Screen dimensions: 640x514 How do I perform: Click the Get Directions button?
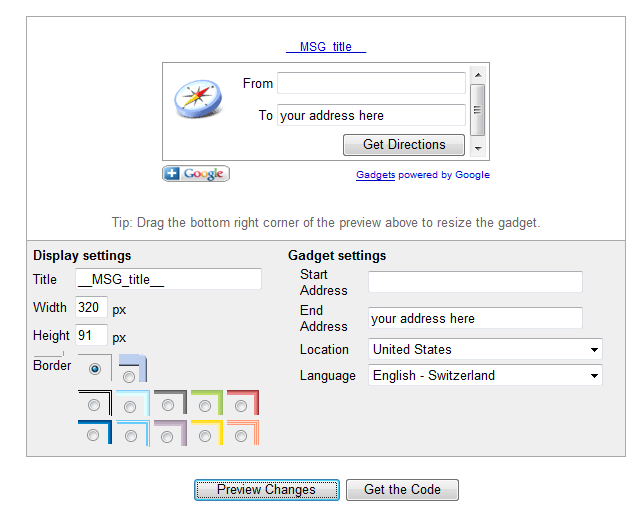tap(404, 145)
